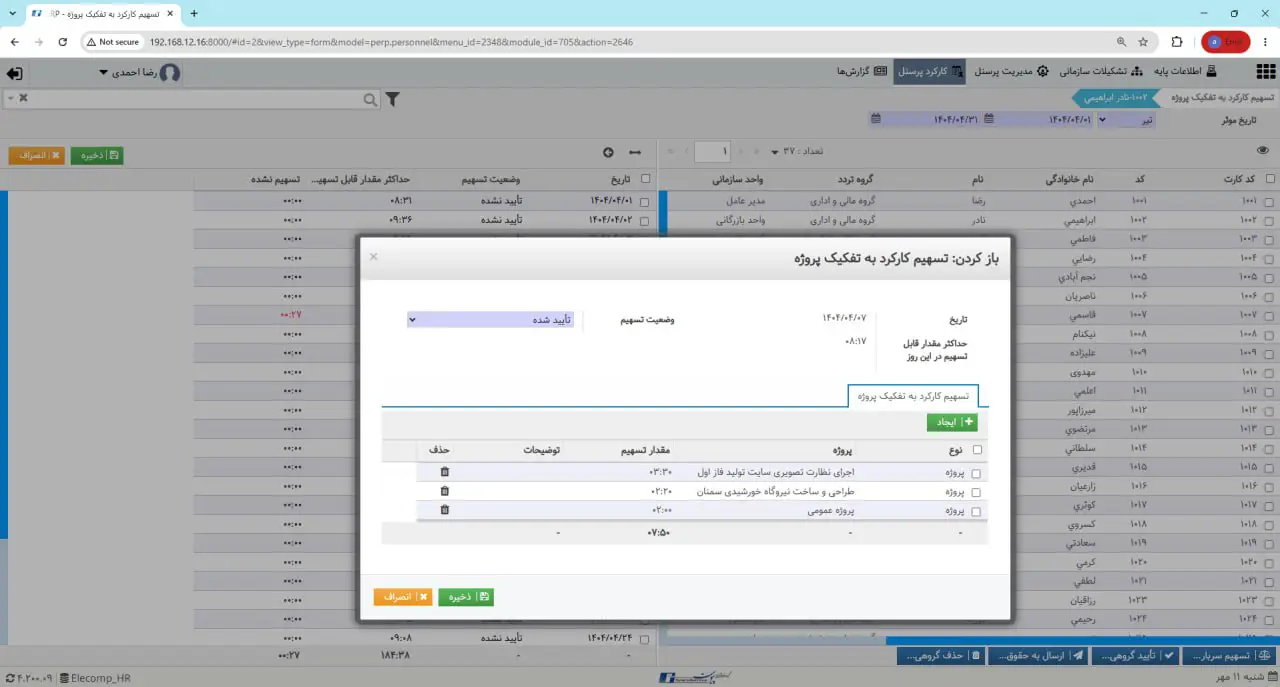Image resolution: width=1280 pixels, height=687 pixels.
Task: Open calendar for end date ۱۴۰۴/۰۴/۳۱
Action: point(876,119)
